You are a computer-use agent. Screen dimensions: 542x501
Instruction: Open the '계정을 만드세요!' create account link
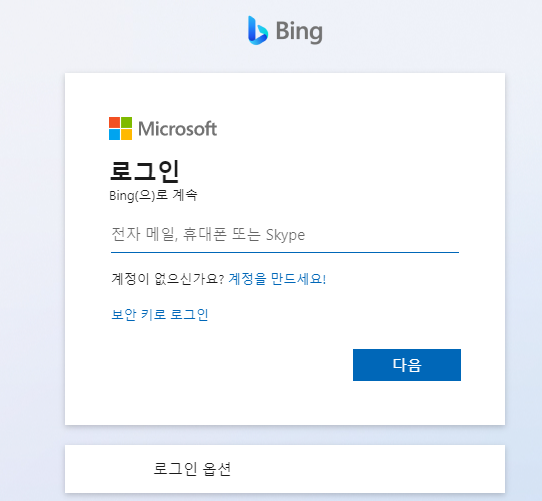pos(277,279)
